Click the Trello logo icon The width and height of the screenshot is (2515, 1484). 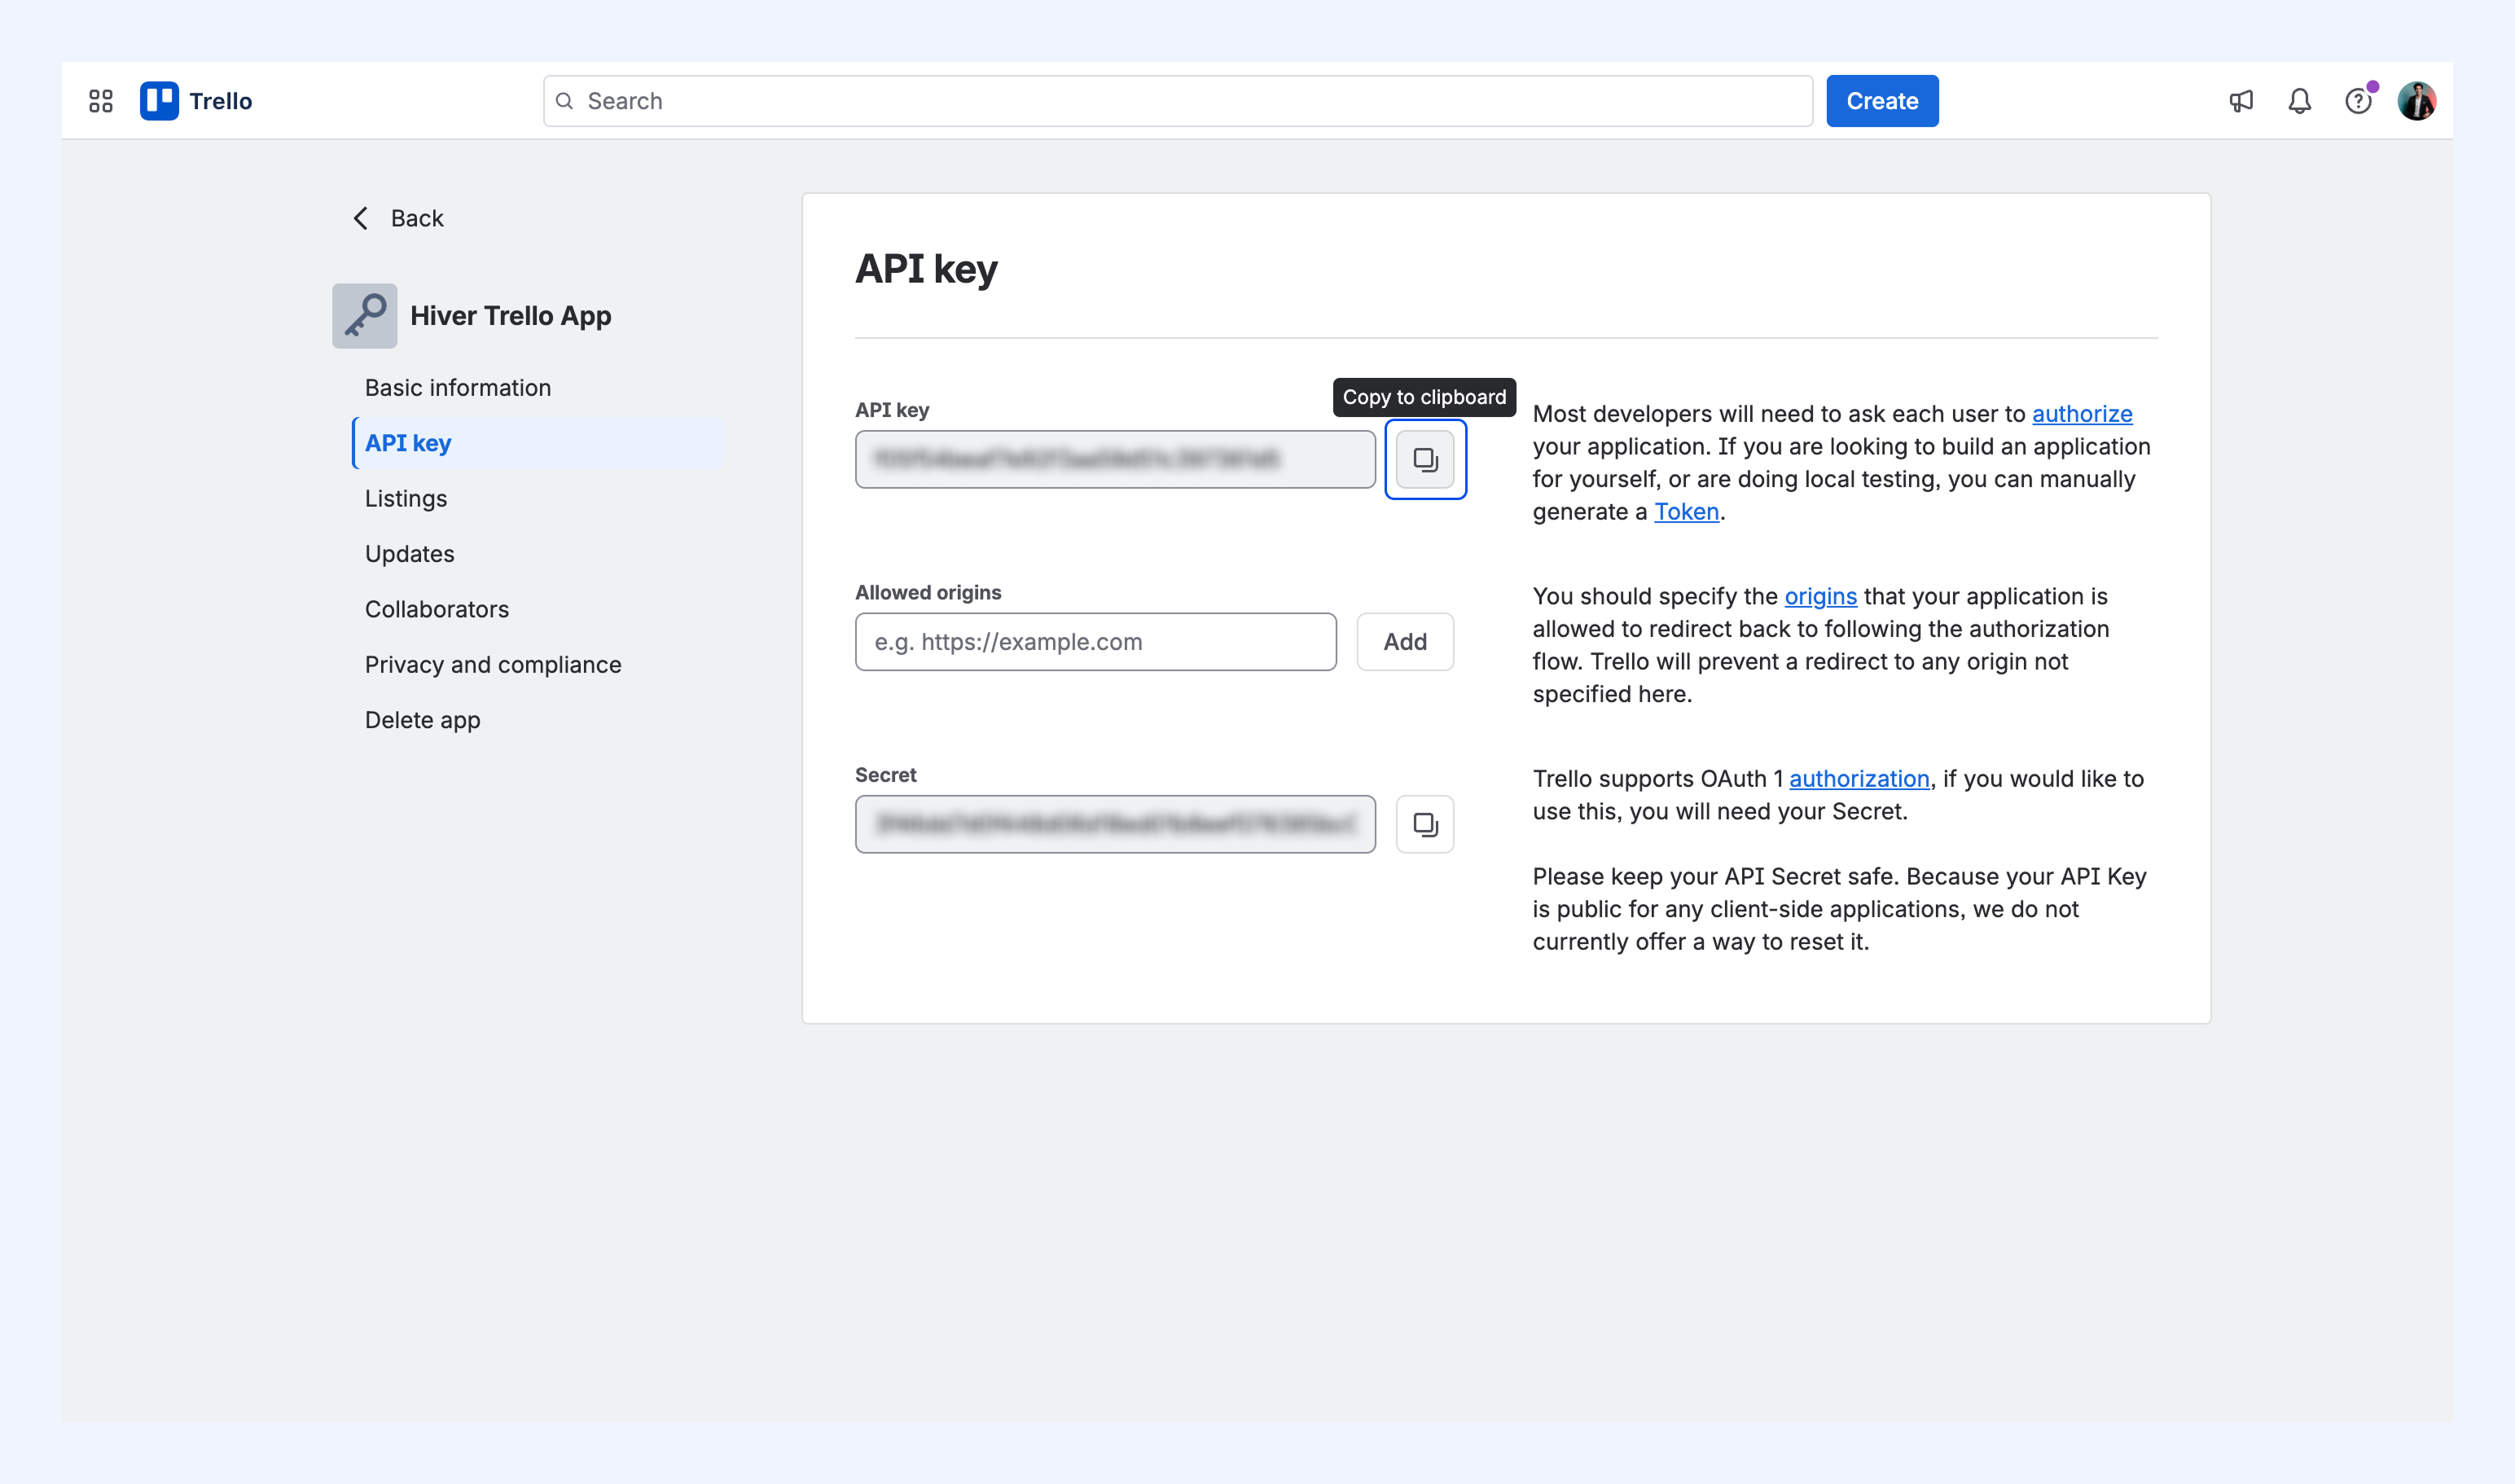click(159, 101)
